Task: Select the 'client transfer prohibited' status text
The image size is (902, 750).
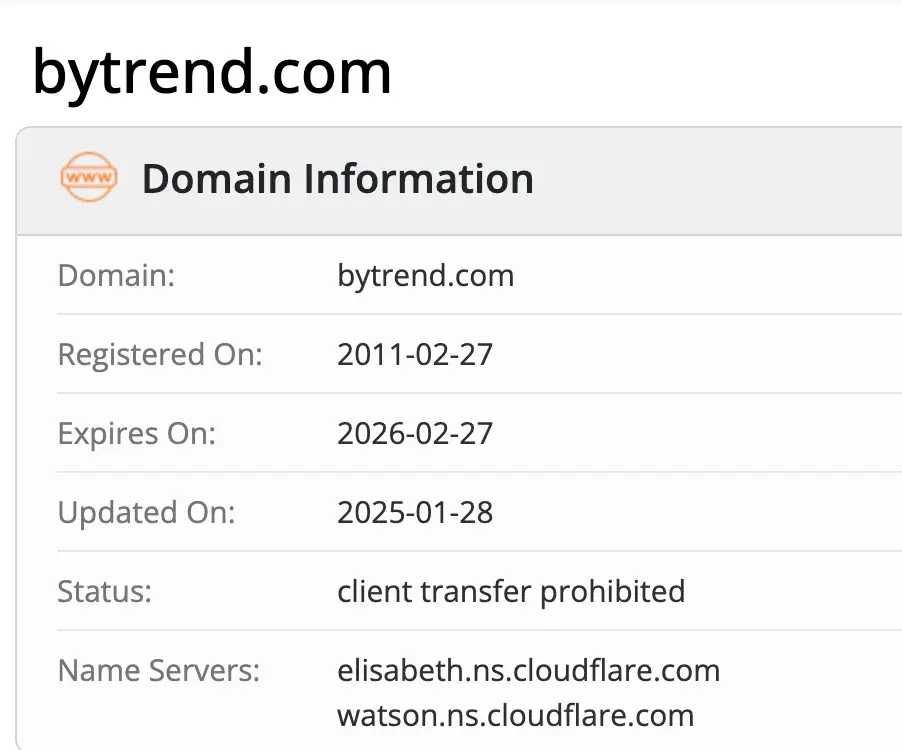Action: 511,591
